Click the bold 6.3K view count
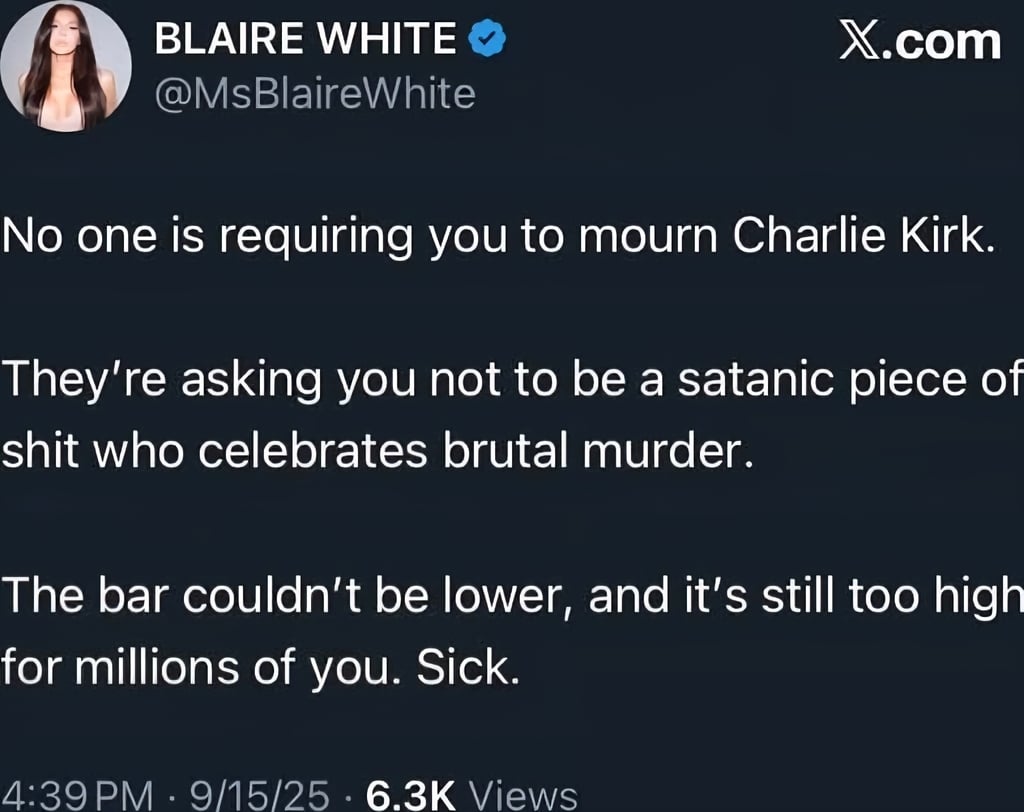Image resolution: width=1024 pixels, height=812 pixels. pyautogui.click(x=411, y=795)
